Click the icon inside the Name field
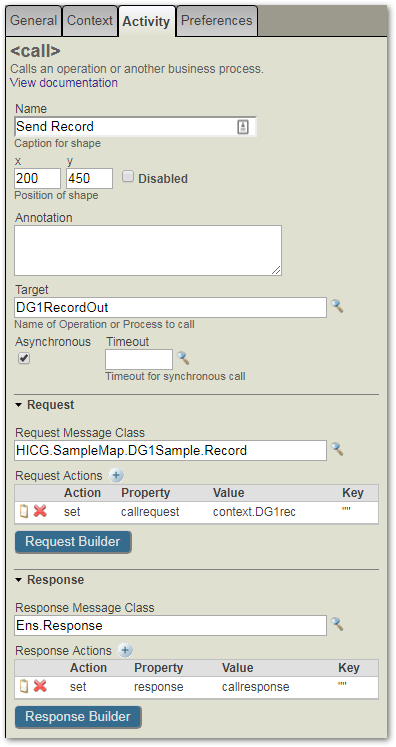This screenshot has width=396, height=747. tap(243, 127)
